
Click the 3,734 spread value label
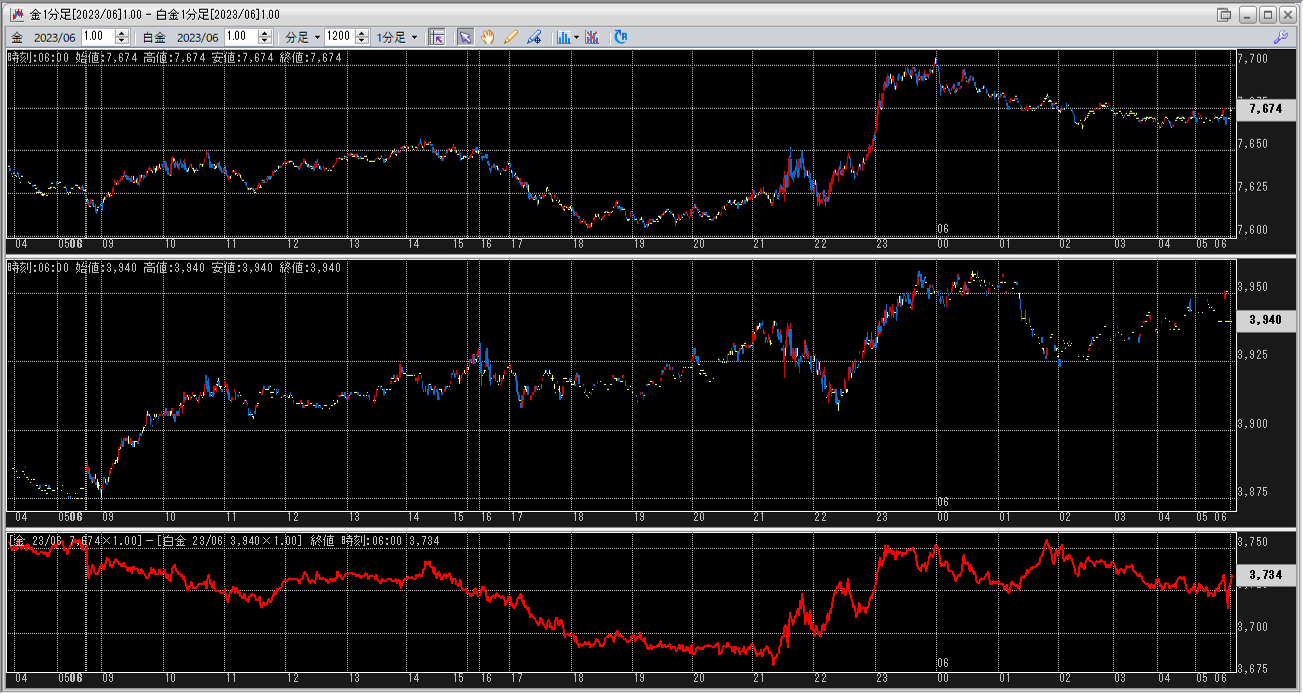coord(1265,576)
